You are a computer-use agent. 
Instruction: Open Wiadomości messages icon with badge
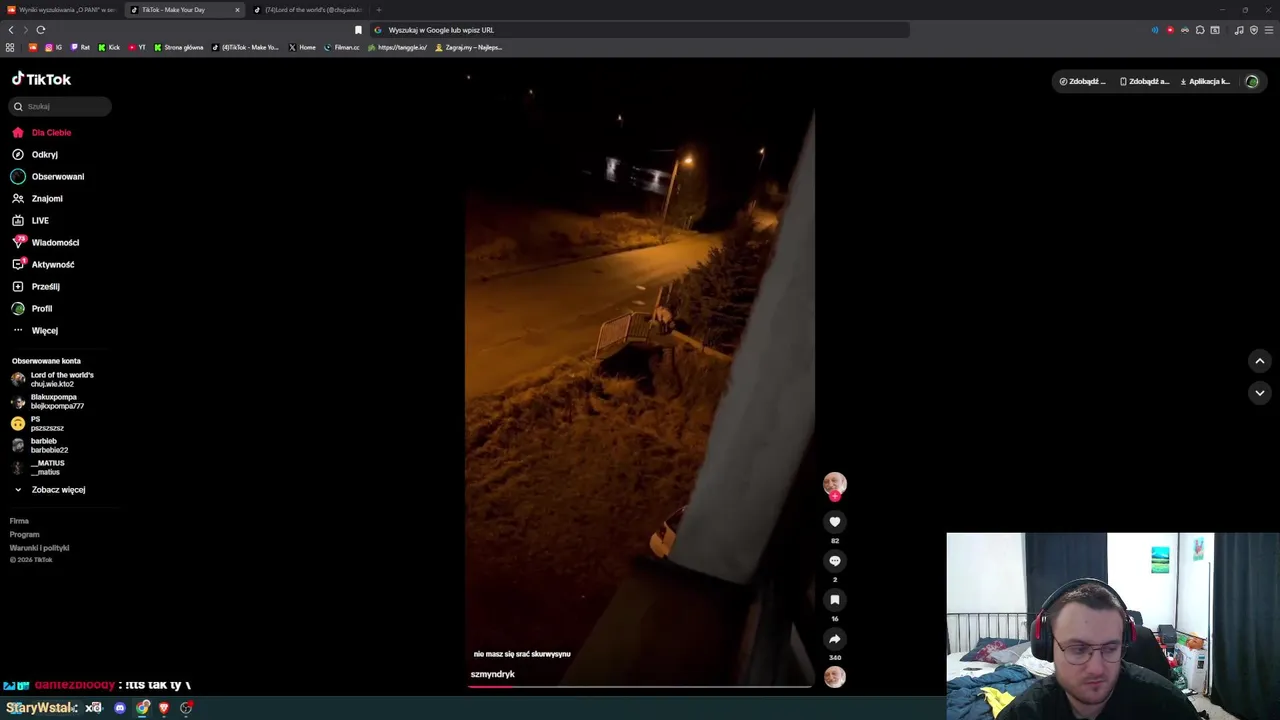[x=18, y=242]
